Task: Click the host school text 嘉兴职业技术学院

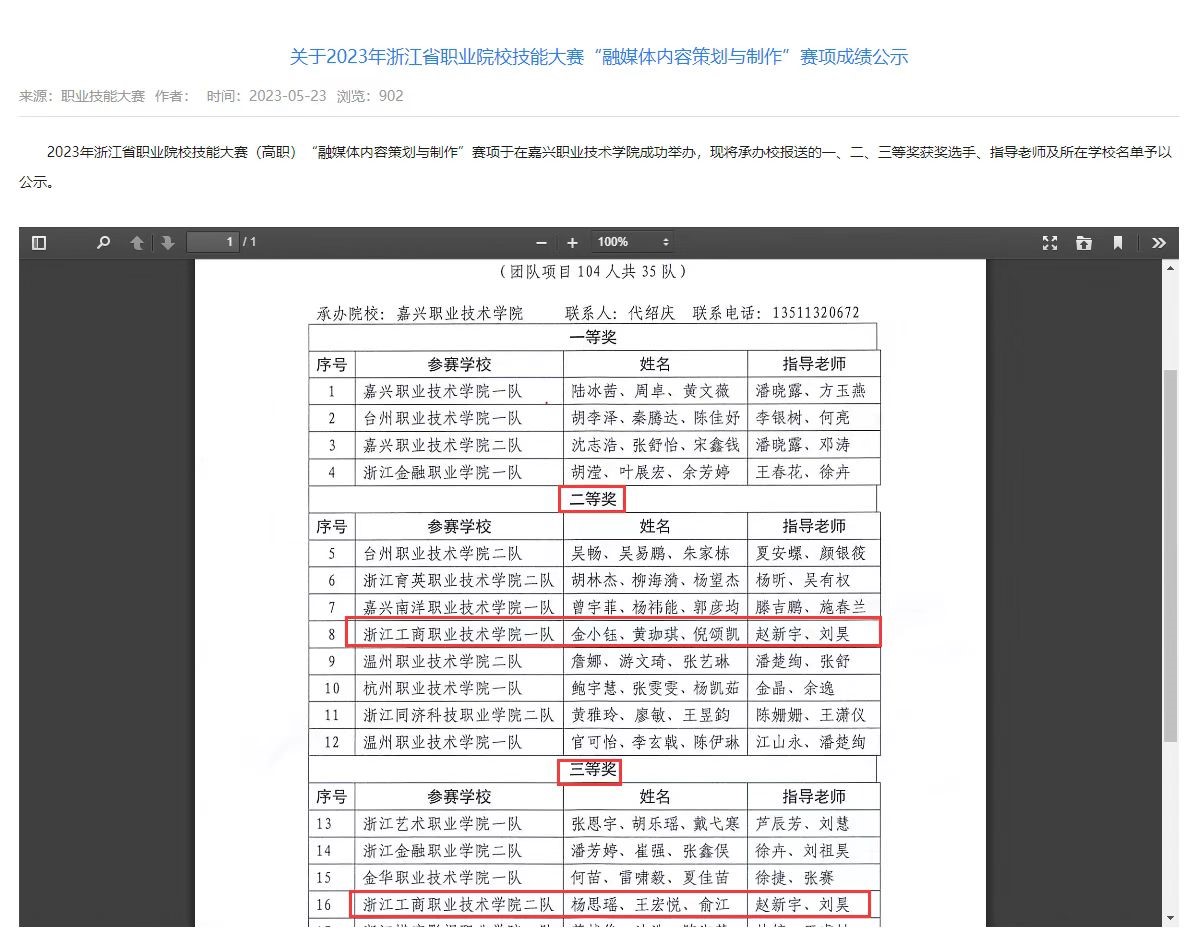Action: (460, 313)
